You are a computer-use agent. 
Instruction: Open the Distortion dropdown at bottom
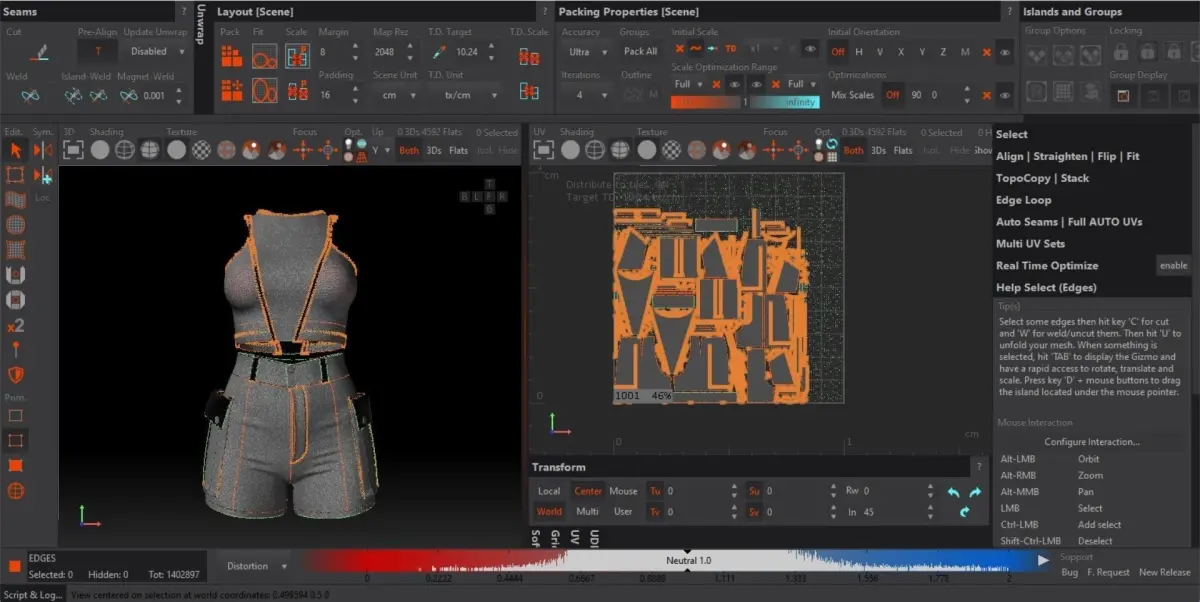click(x=255, y=565)
